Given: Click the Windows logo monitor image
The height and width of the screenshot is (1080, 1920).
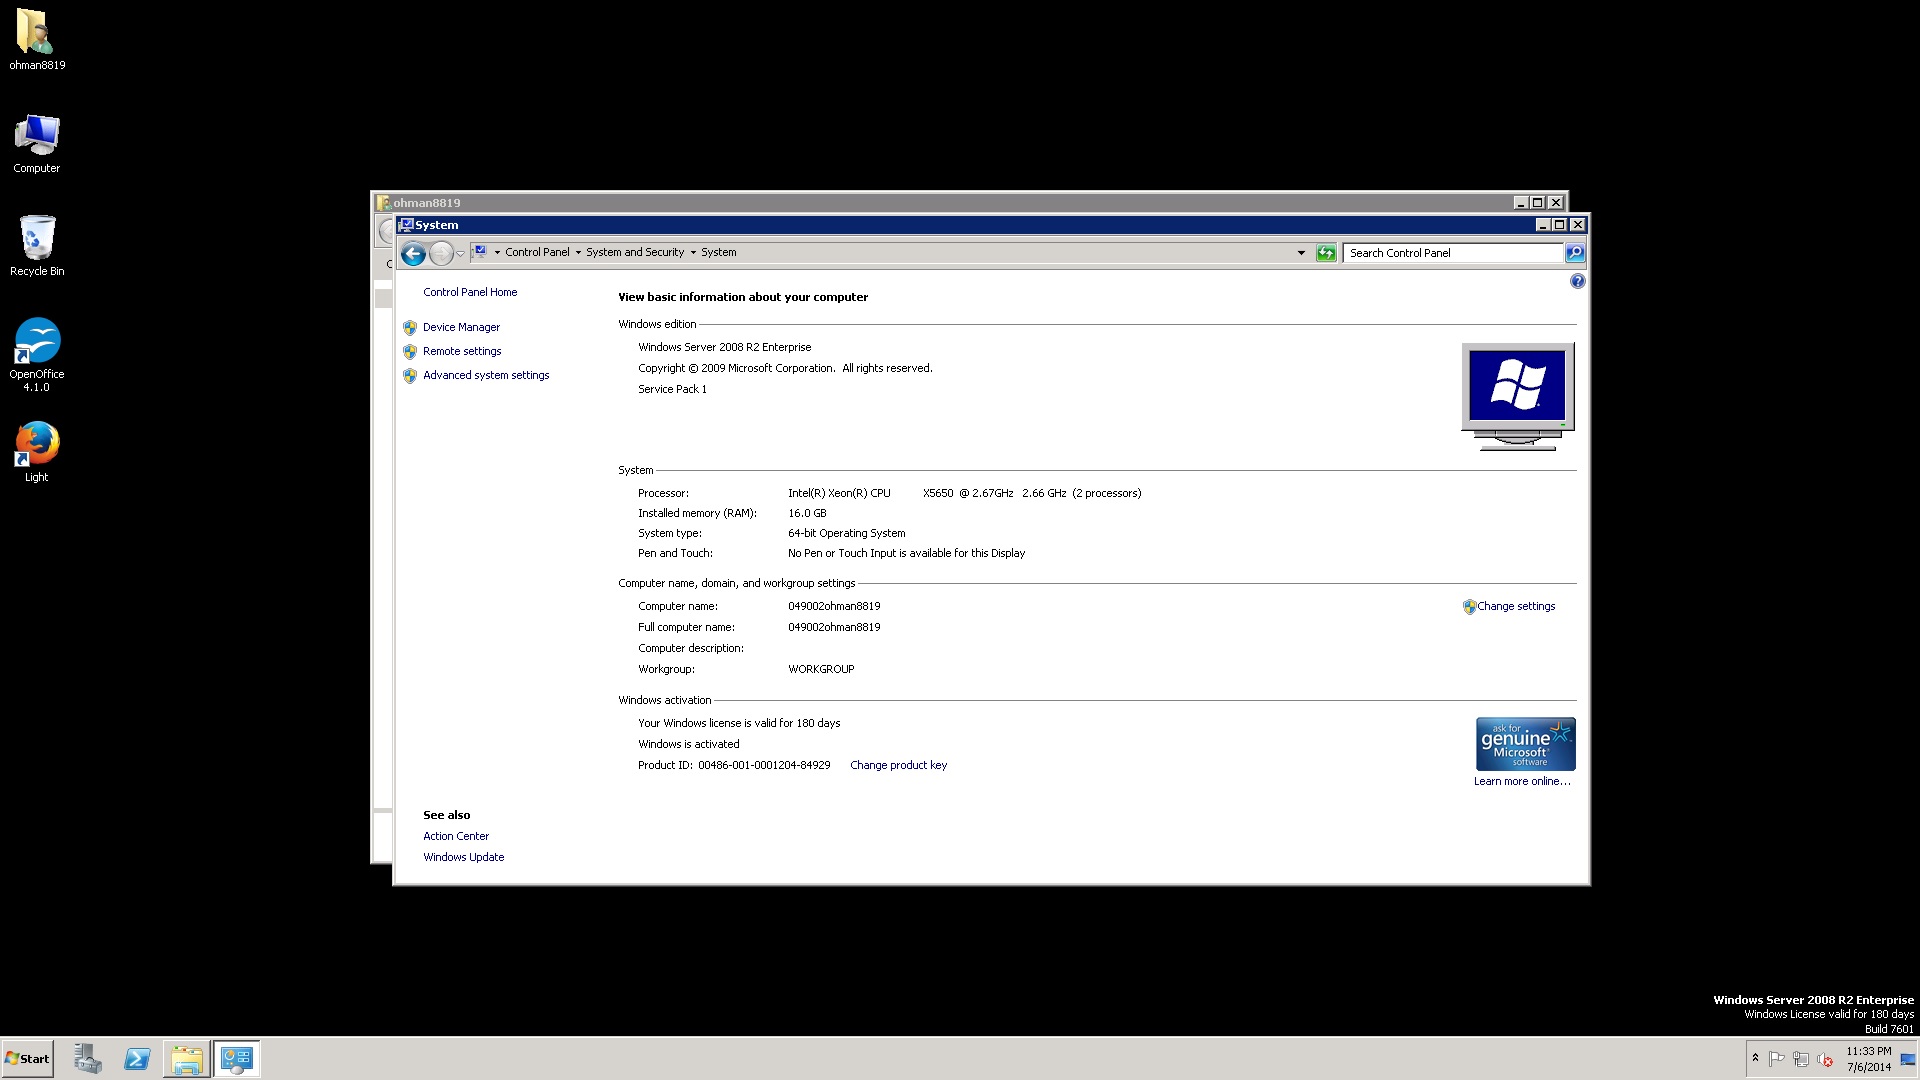Looking at the screenshot, I should [x=1518, y=396].
